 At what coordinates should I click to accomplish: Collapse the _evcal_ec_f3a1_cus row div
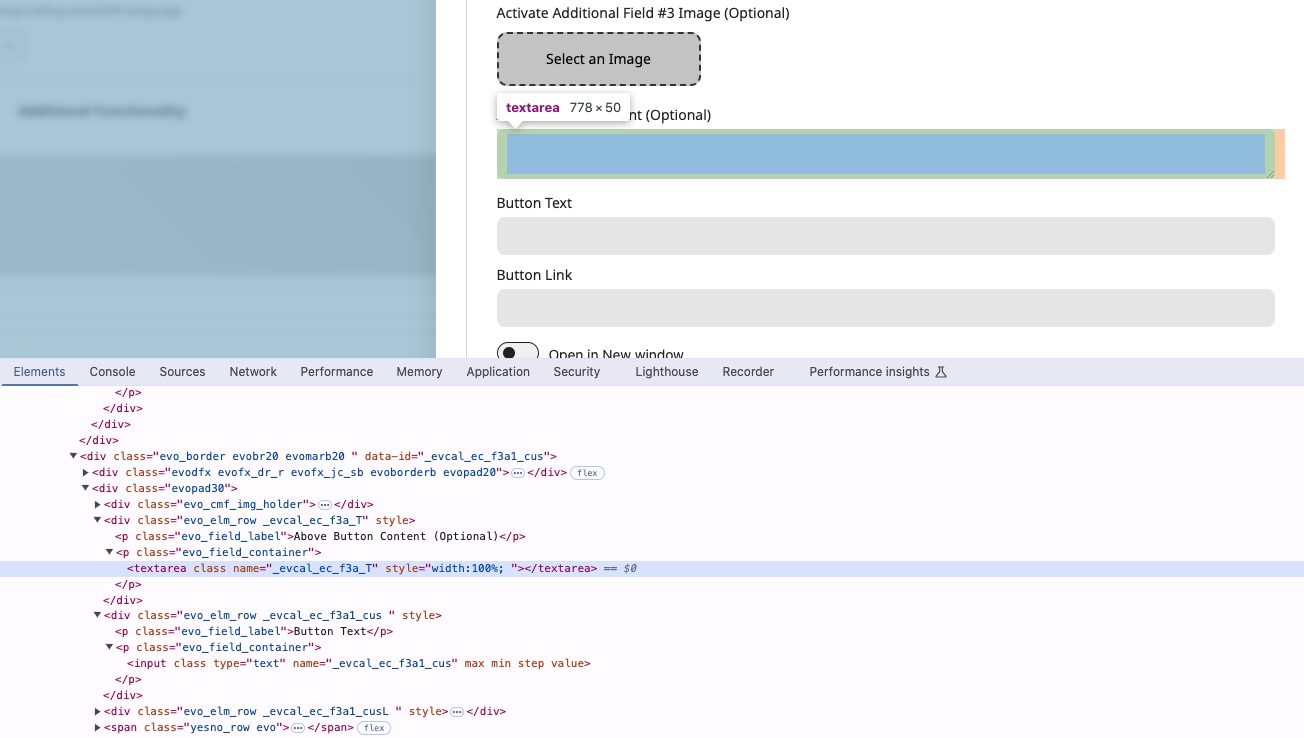[x=97, y=615]
